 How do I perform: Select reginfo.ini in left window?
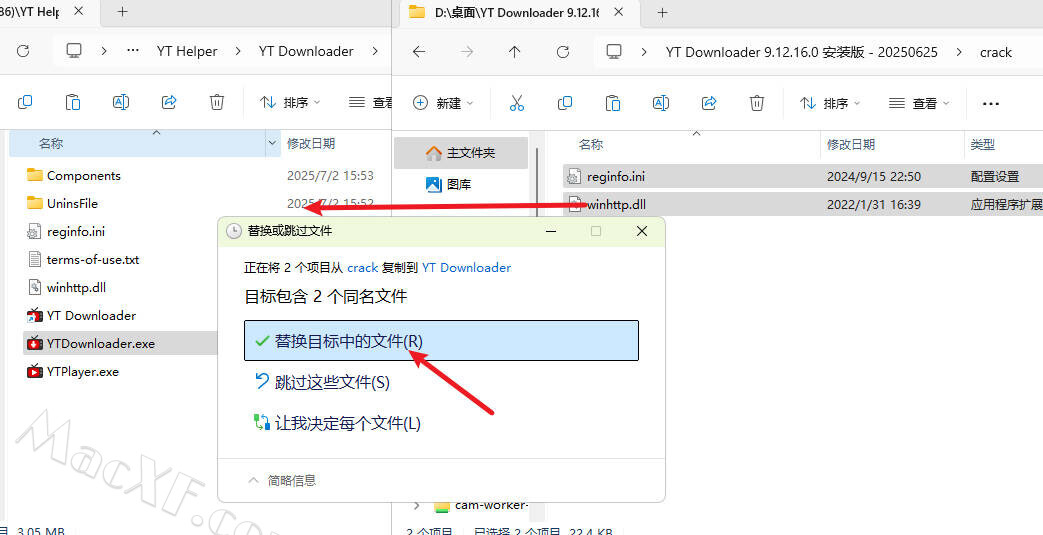pyautogui.click(x=75, y=232)
